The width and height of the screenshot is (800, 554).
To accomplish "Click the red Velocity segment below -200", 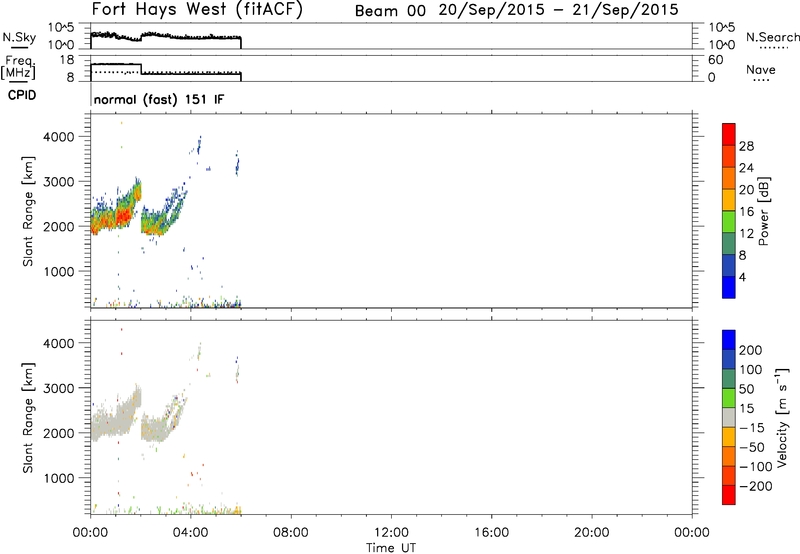I will click(729, 495).
